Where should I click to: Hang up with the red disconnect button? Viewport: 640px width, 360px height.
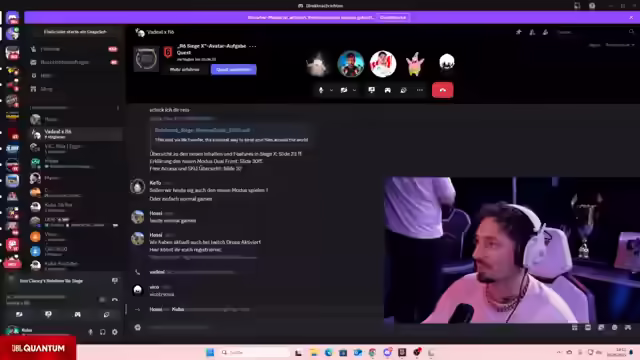(x=442, y=90)
